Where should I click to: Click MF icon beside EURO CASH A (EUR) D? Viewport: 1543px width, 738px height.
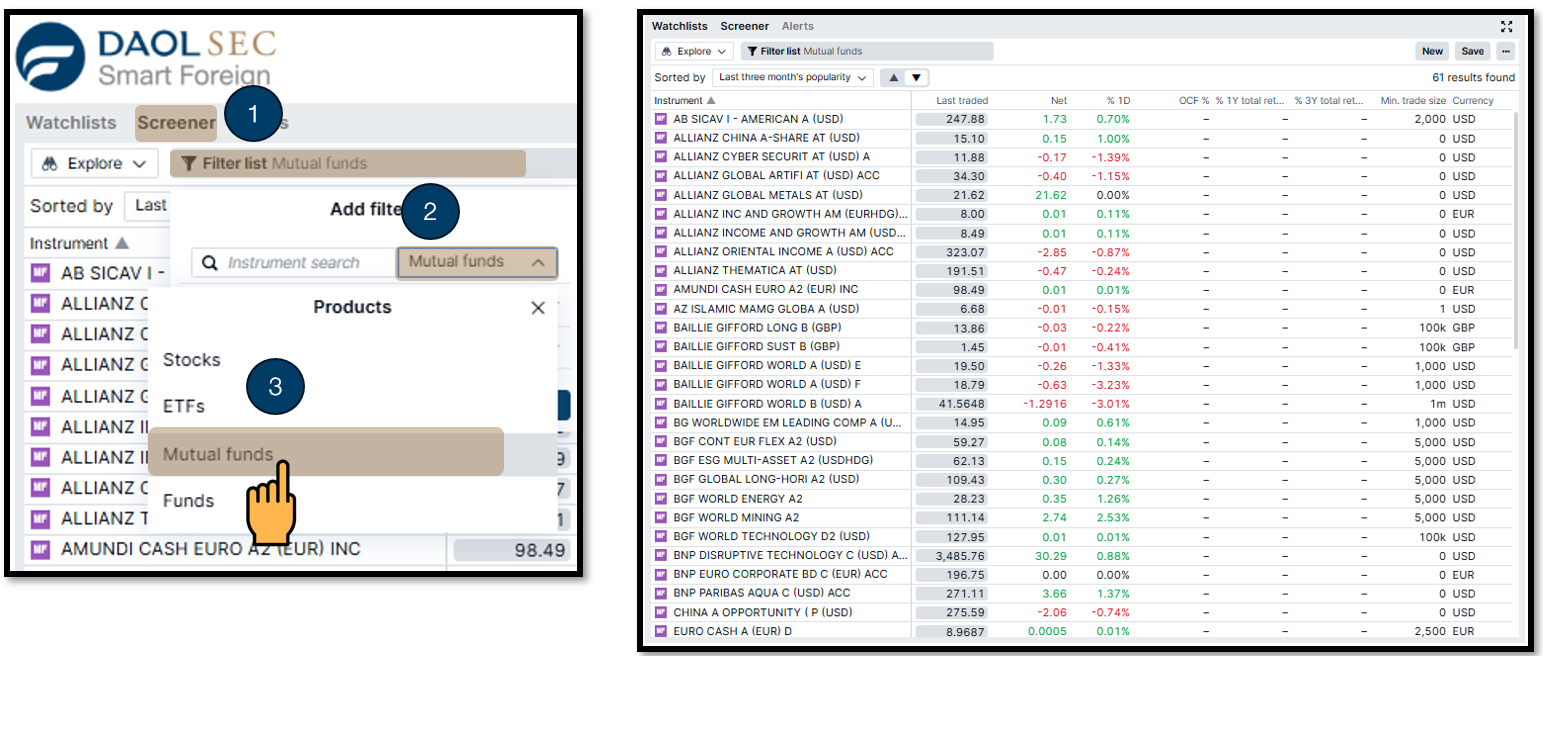tap(660, 631)
